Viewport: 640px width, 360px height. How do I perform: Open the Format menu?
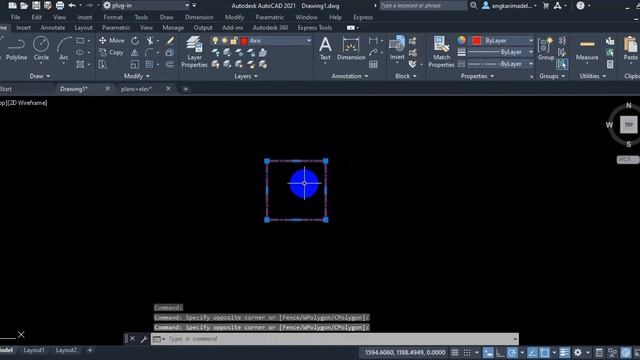(x=113, y=17)
